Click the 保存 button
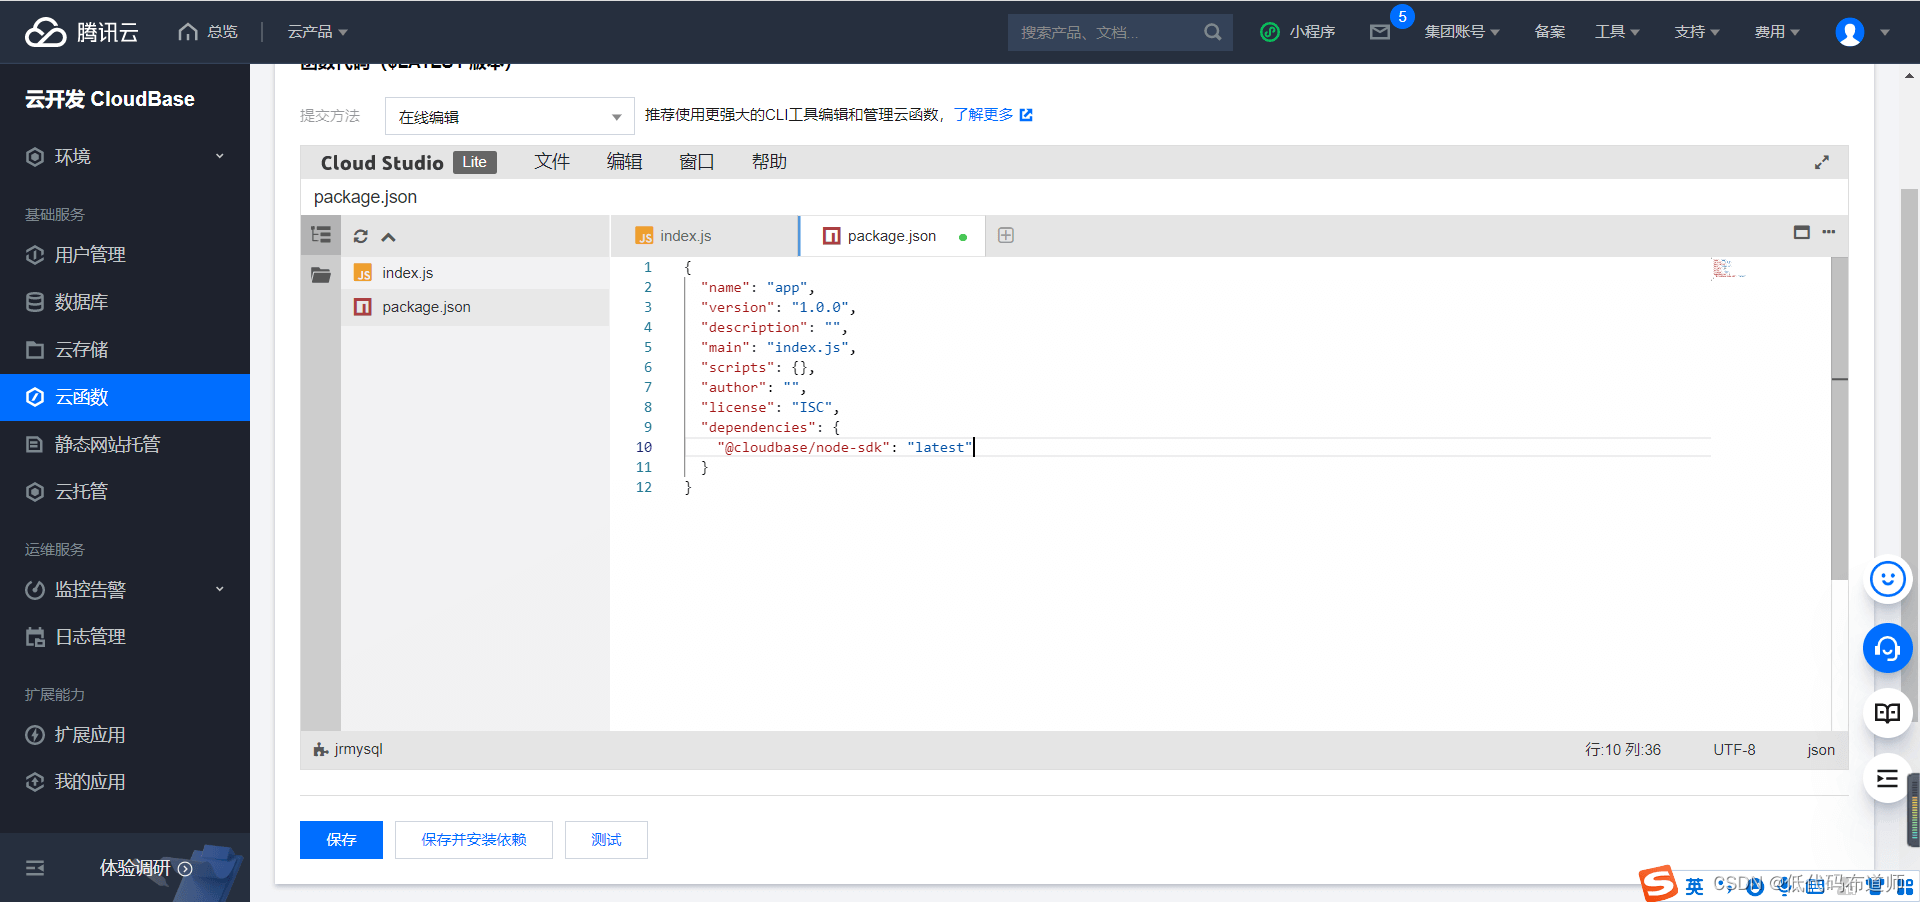 (x=341, y=840)
